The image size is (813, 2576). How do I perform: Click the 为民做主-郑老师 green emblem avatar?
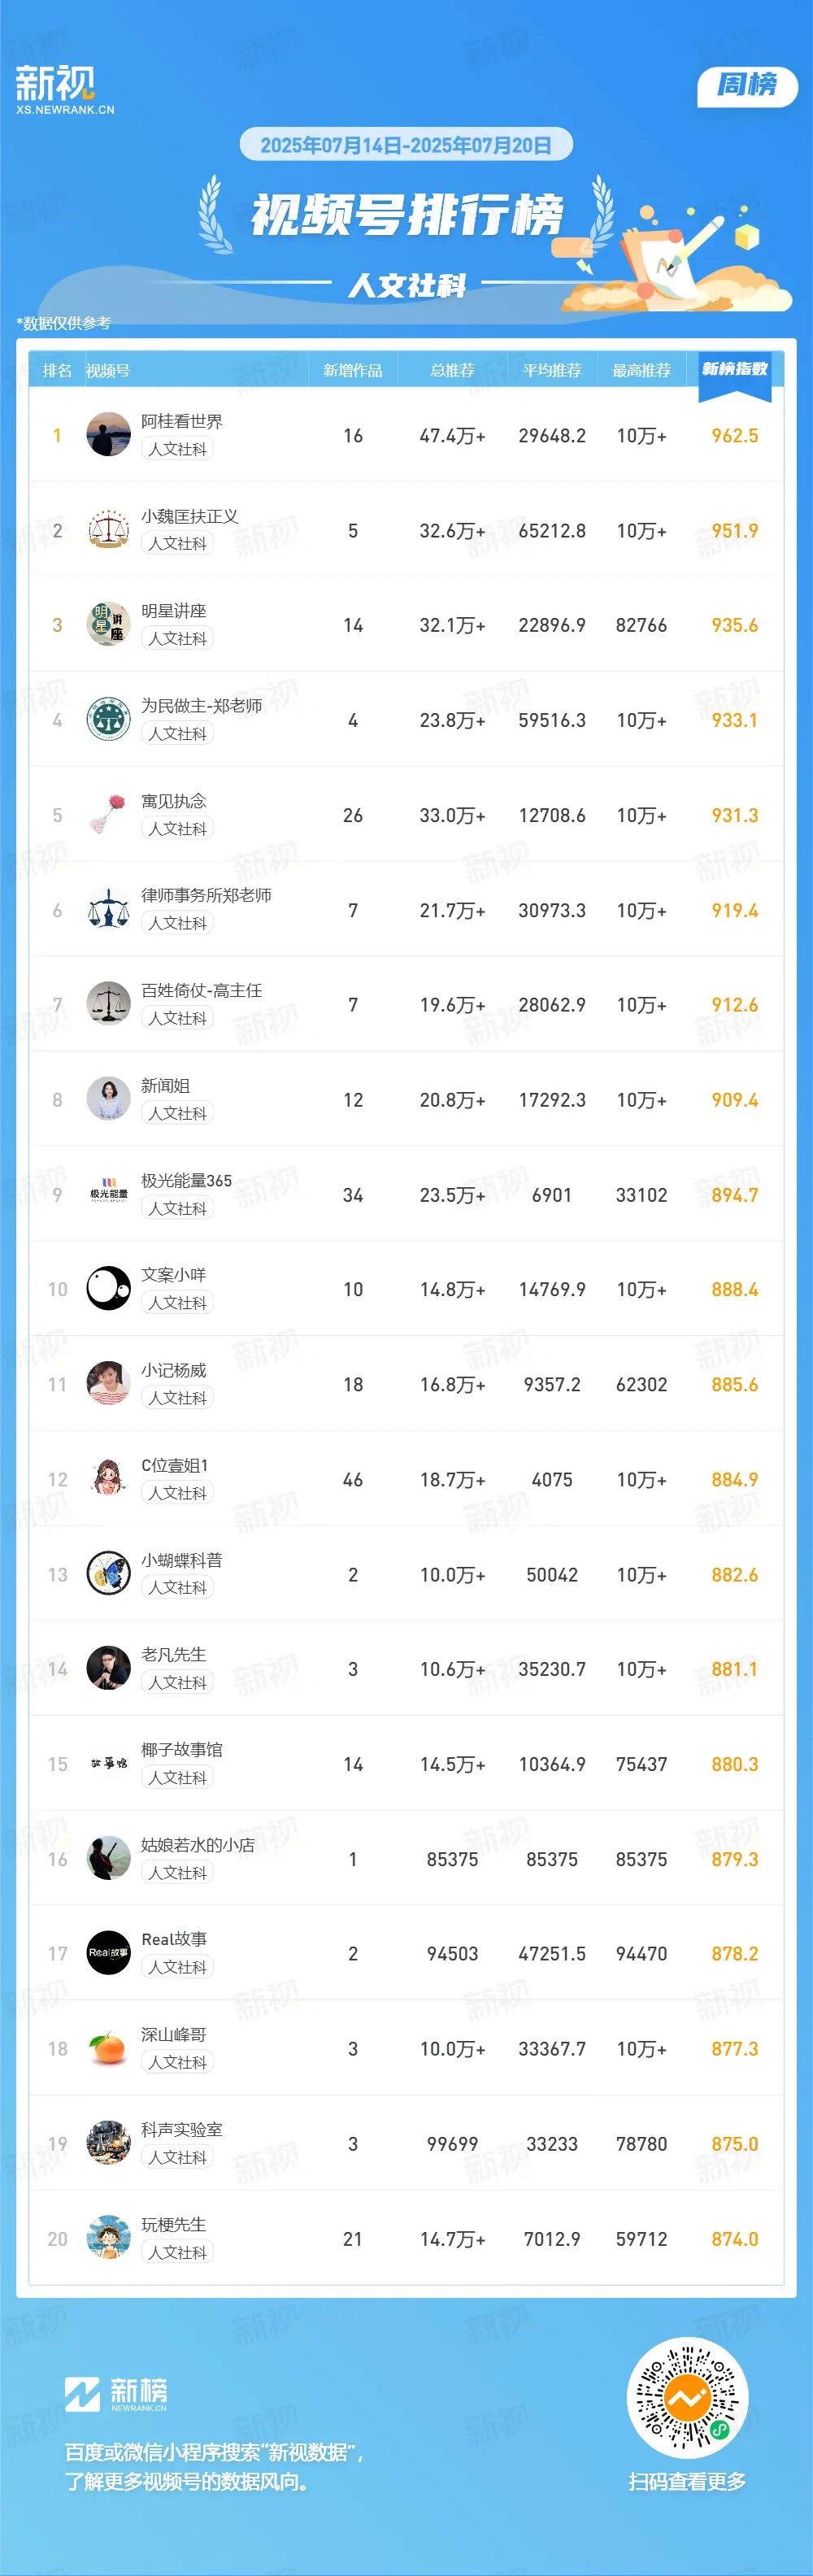tap(108, 720)
